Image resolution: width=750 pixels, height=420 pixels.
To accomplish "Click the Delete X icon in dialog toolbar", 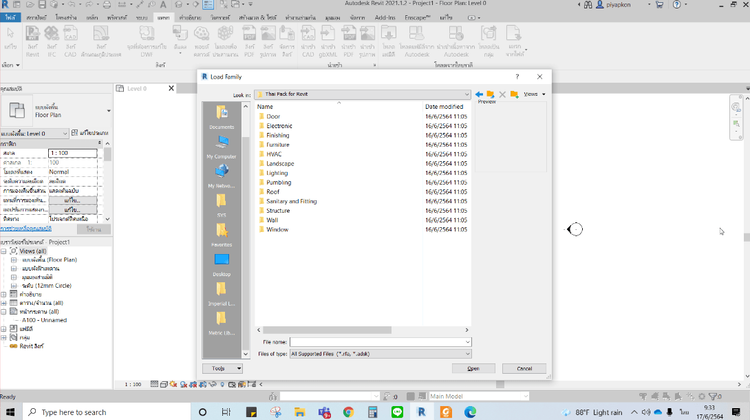I will click(502, 94).
